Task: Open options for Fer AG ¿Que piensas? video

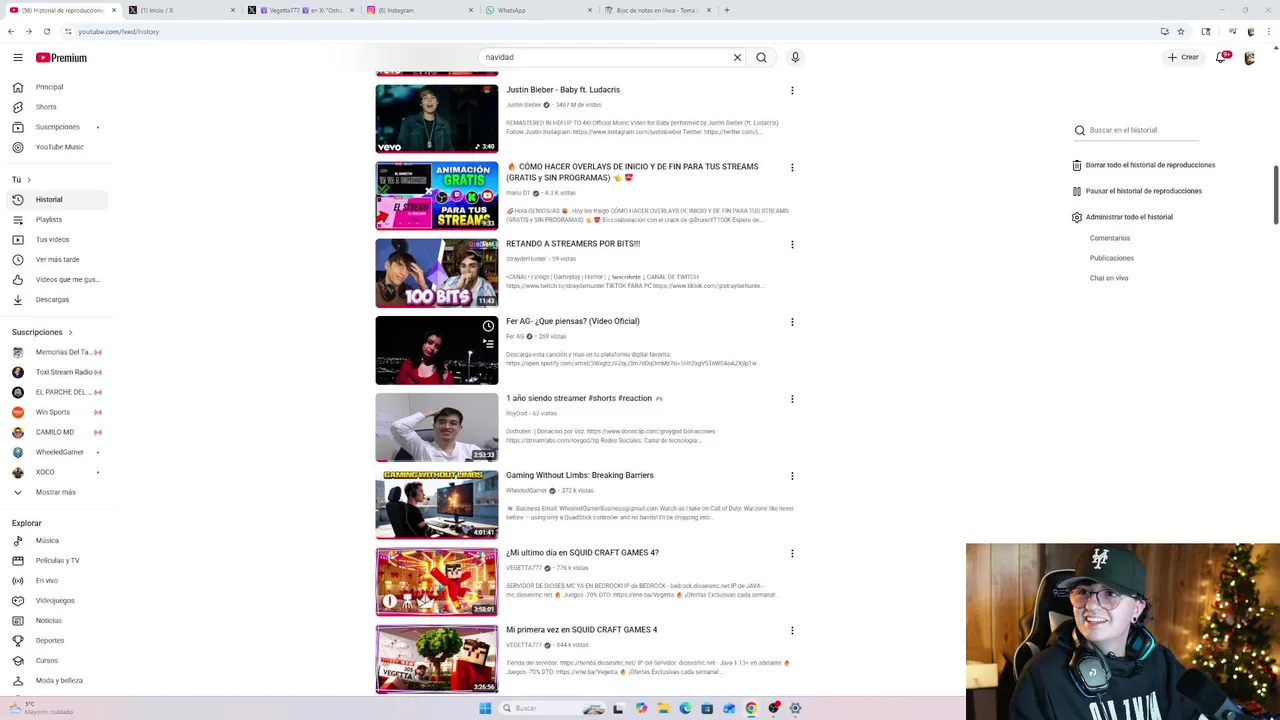Action: [x=792, y=322]
